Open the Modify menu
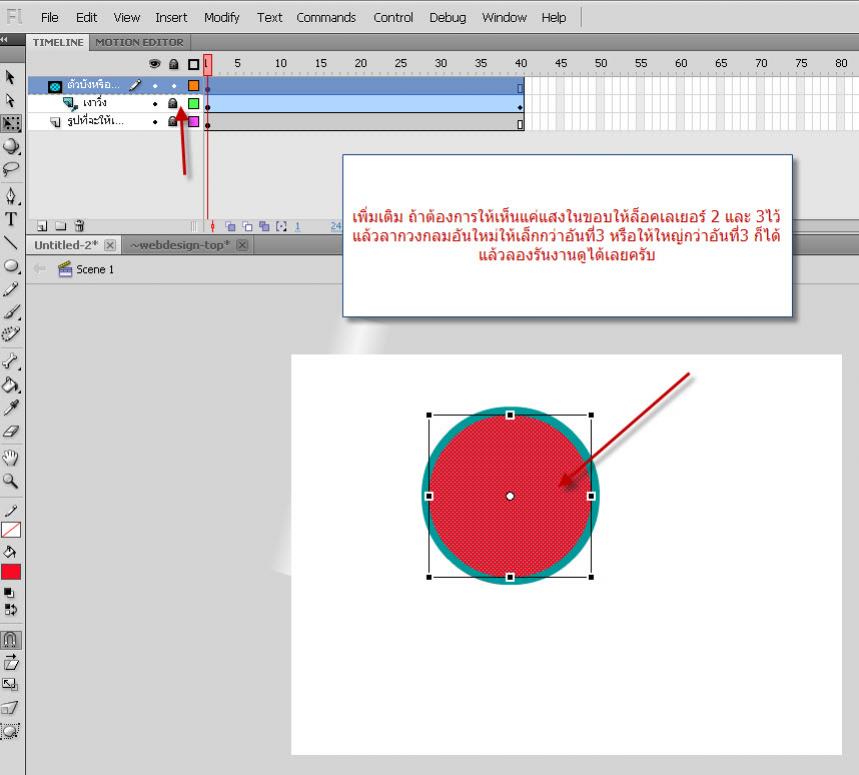This screenshot has width=859, height=775. pyautogui.click(x=221, y=17)
